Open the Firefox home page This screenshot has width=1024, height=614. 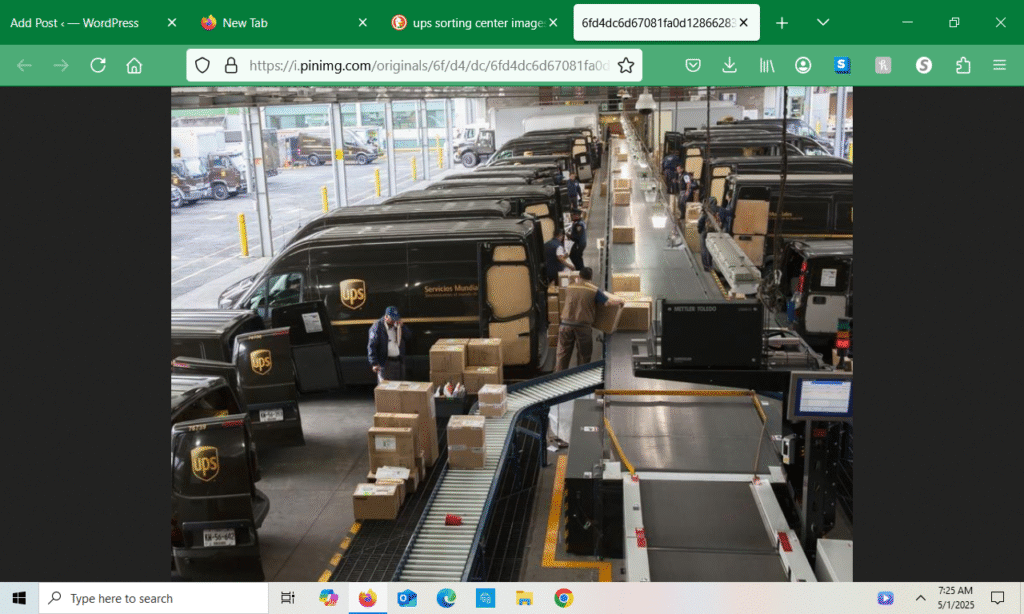coord(135,65)
